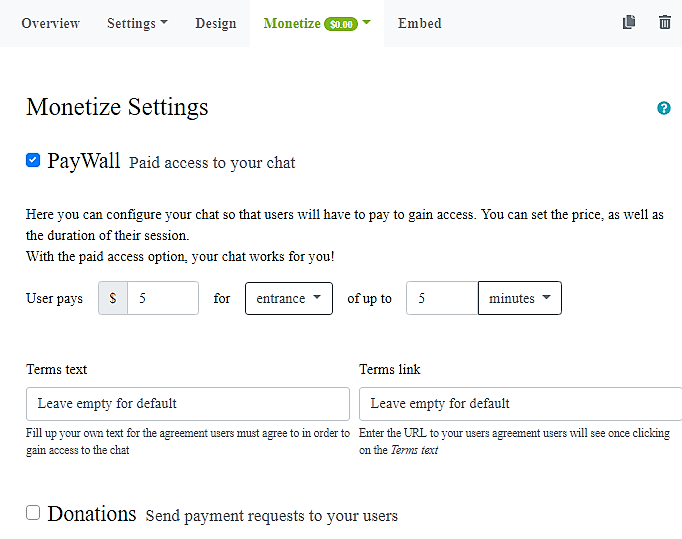Click the Terms text input field
This screenshot has height=539, width=682.
188,404
